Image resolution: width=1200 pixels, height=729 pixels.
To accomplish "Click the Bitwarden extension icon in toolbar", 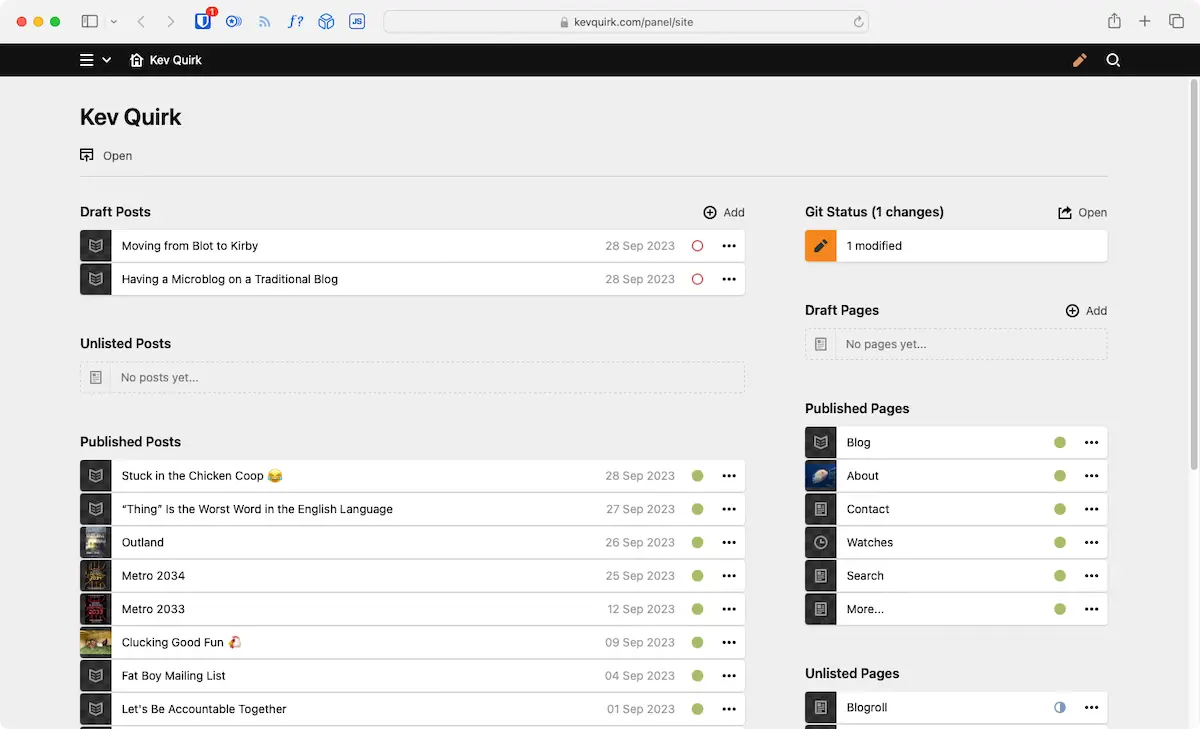I will point(203,21).
